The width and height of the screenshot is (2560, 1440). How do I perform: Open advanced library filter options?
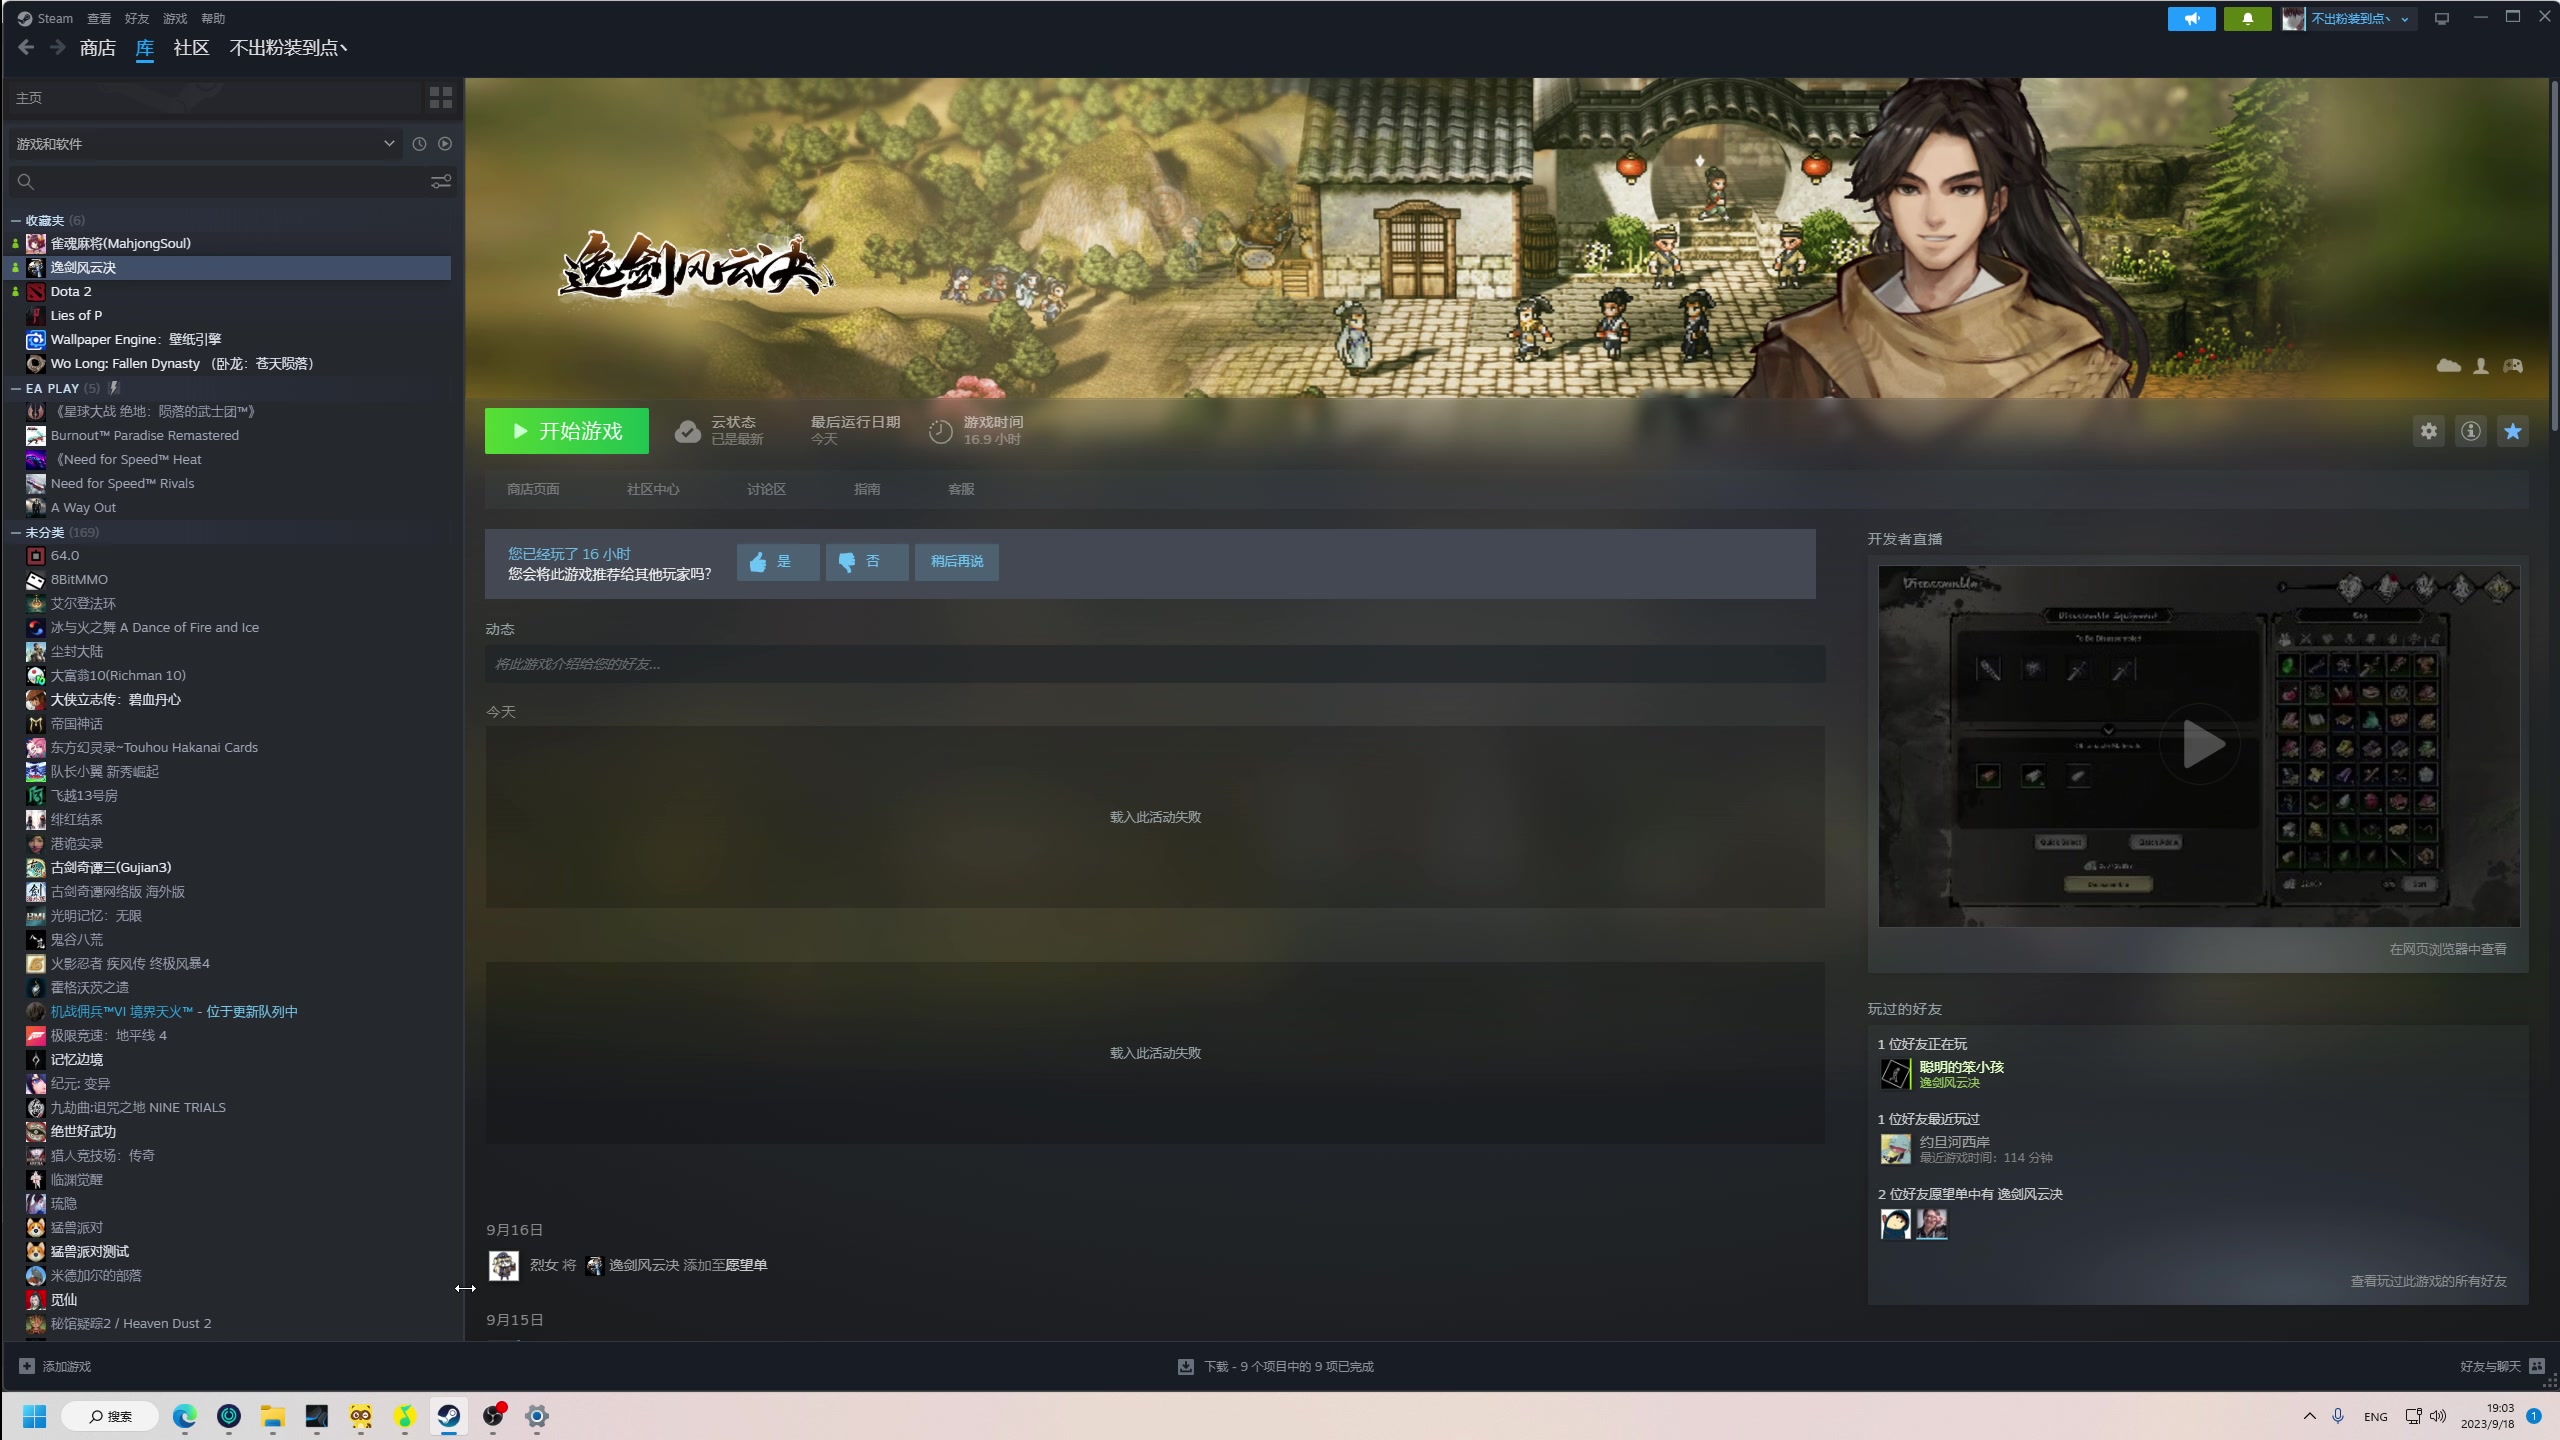point(440,182)
